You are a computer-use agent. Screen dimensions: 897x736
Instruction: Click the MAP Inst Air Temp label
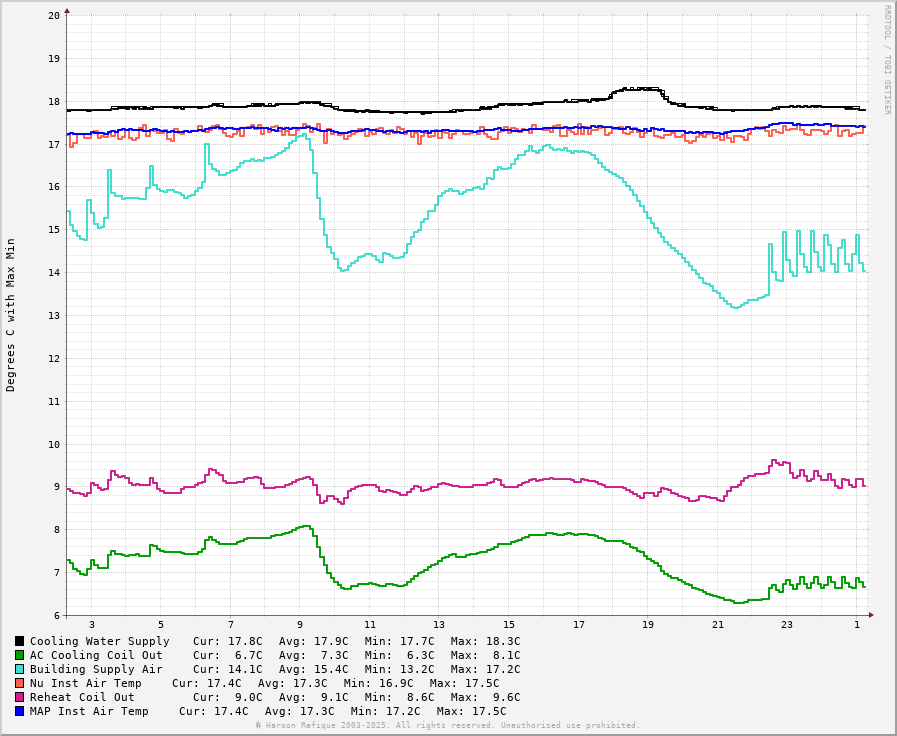pyautogui.click(x=89, y=711)
